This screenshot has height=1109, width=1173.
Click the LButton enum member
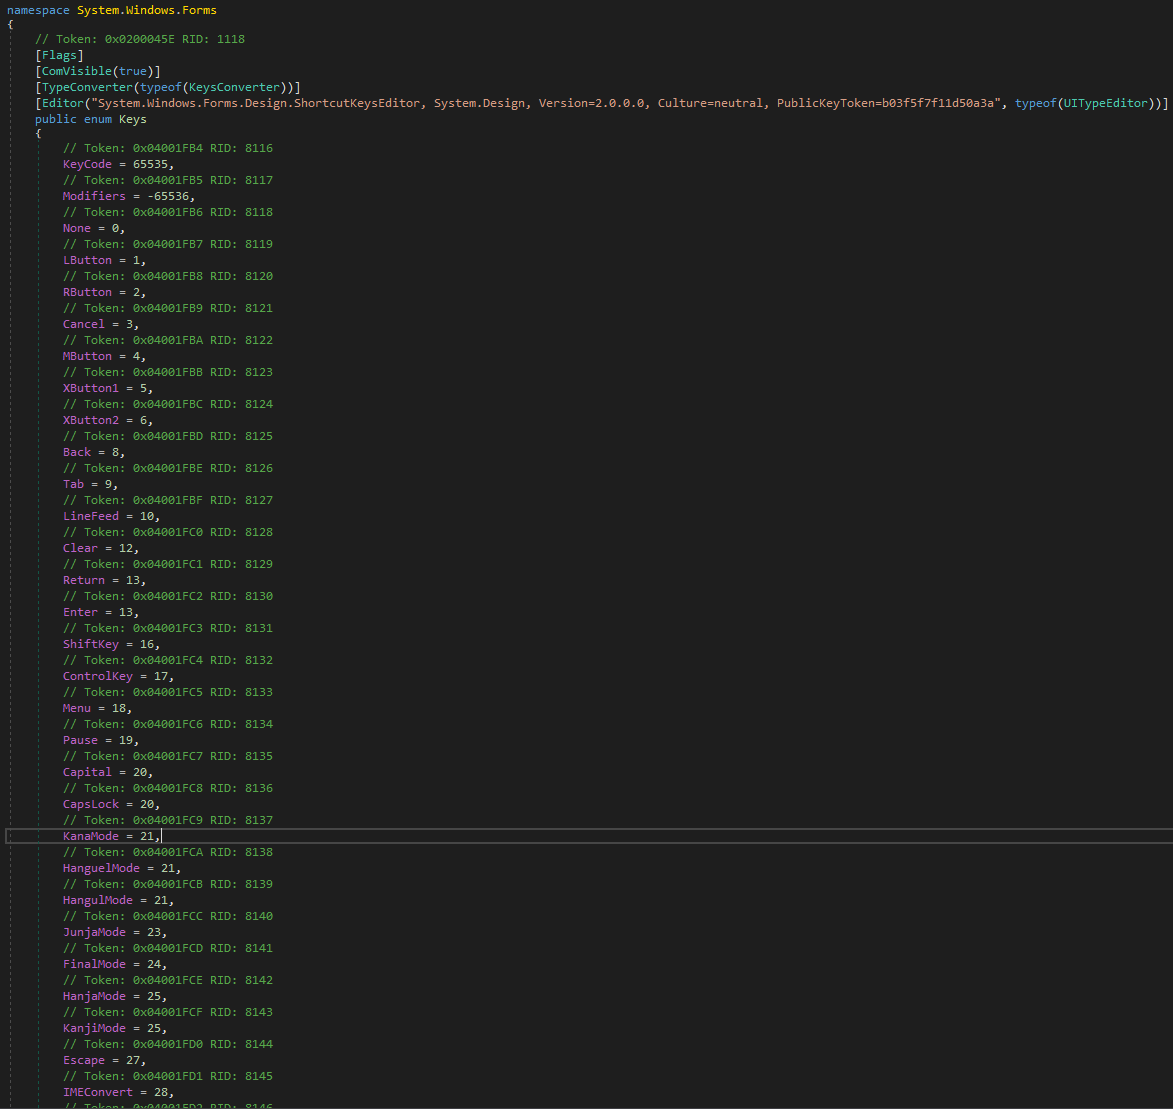[88, 260]
